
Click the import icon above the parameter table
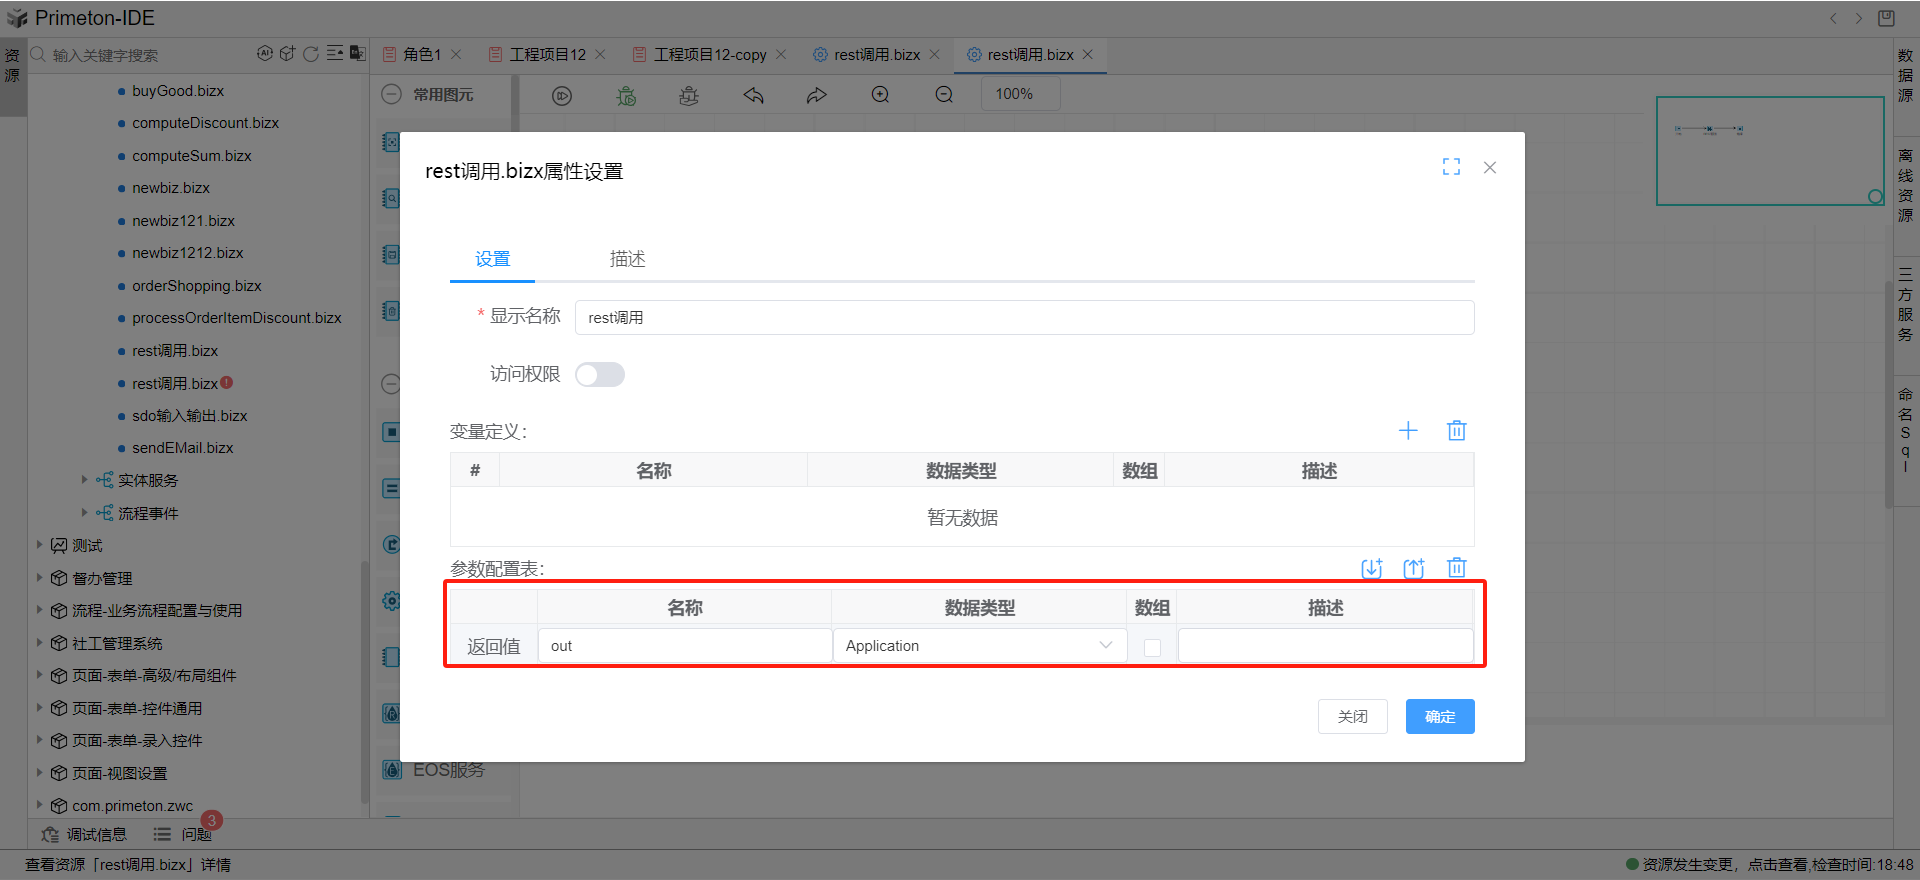pyautogui.click(x=1372, y=568)
